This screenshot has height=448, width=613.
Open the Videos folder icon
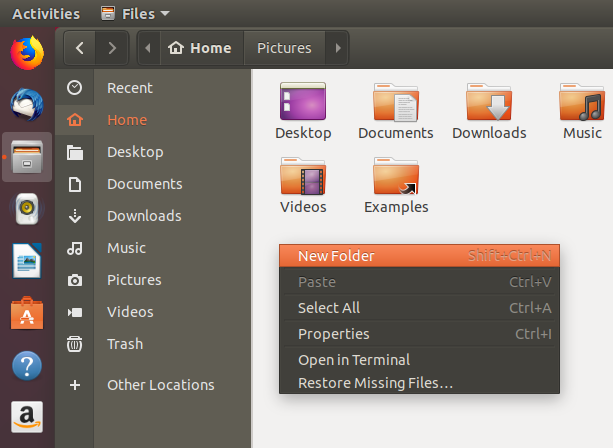(303, 178)
